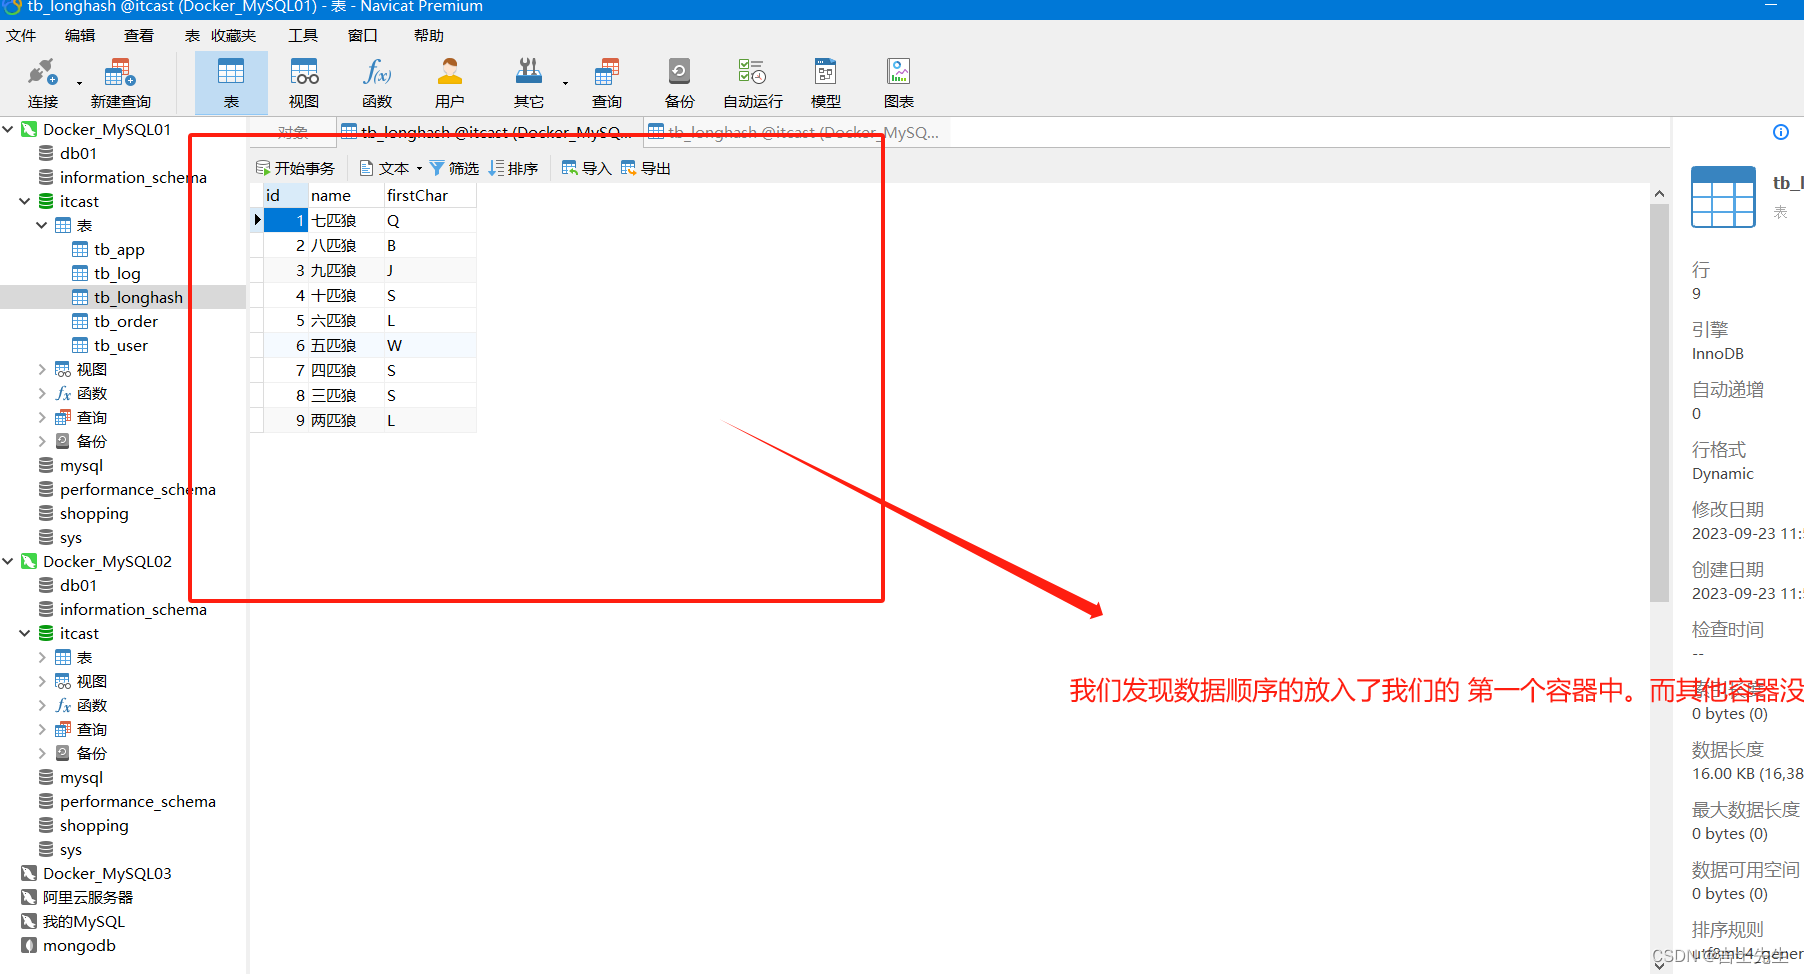Select the cell 两匹狼 in row 9
1804x974 pixels.
346,420
